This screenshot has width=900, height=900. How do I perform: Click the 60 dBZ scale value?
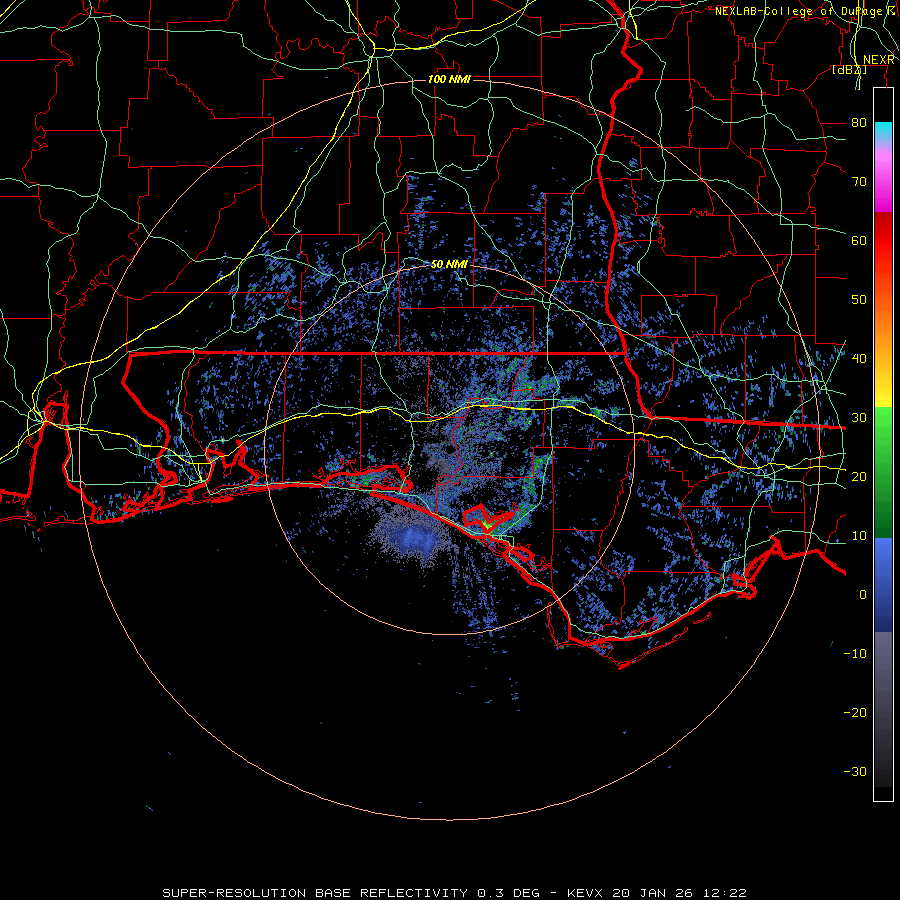coord(859,240)
